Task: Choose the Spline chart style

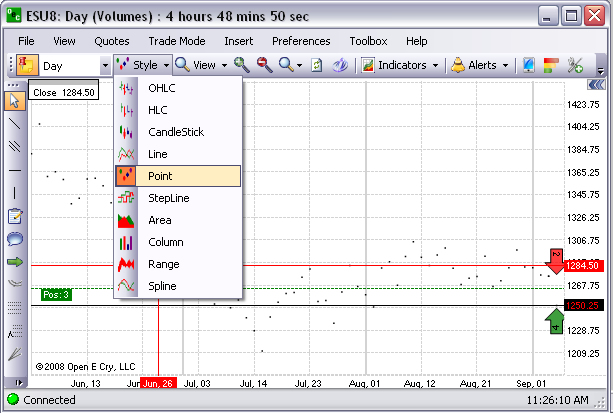Action: tap(178, 286)
